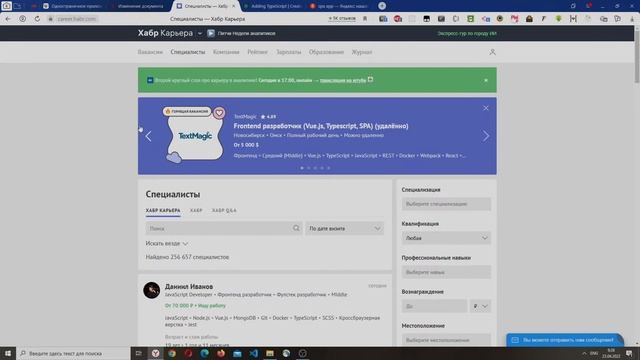Show previous vacancy in the carousel
The height and width of the screenshot is (360, 640).
coord(149,136)
